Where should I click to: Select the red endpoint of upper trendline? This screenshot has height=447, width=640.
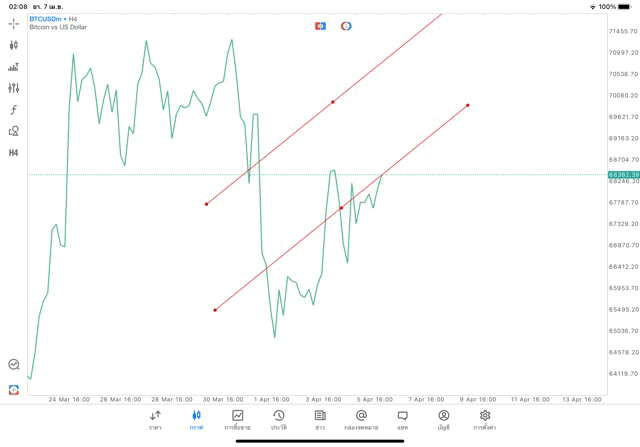point(206,204)
